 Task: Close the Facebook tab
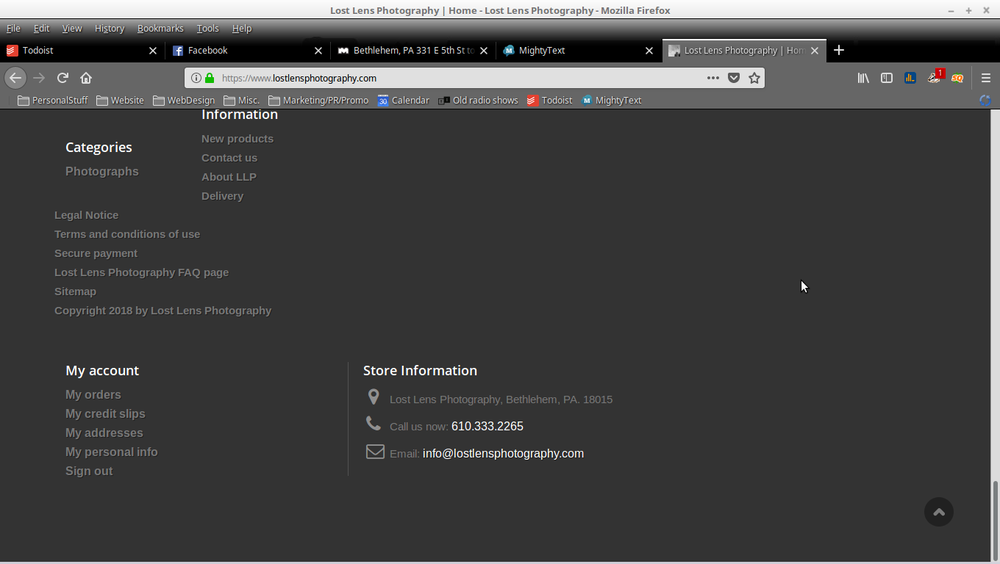coord(318,50)
